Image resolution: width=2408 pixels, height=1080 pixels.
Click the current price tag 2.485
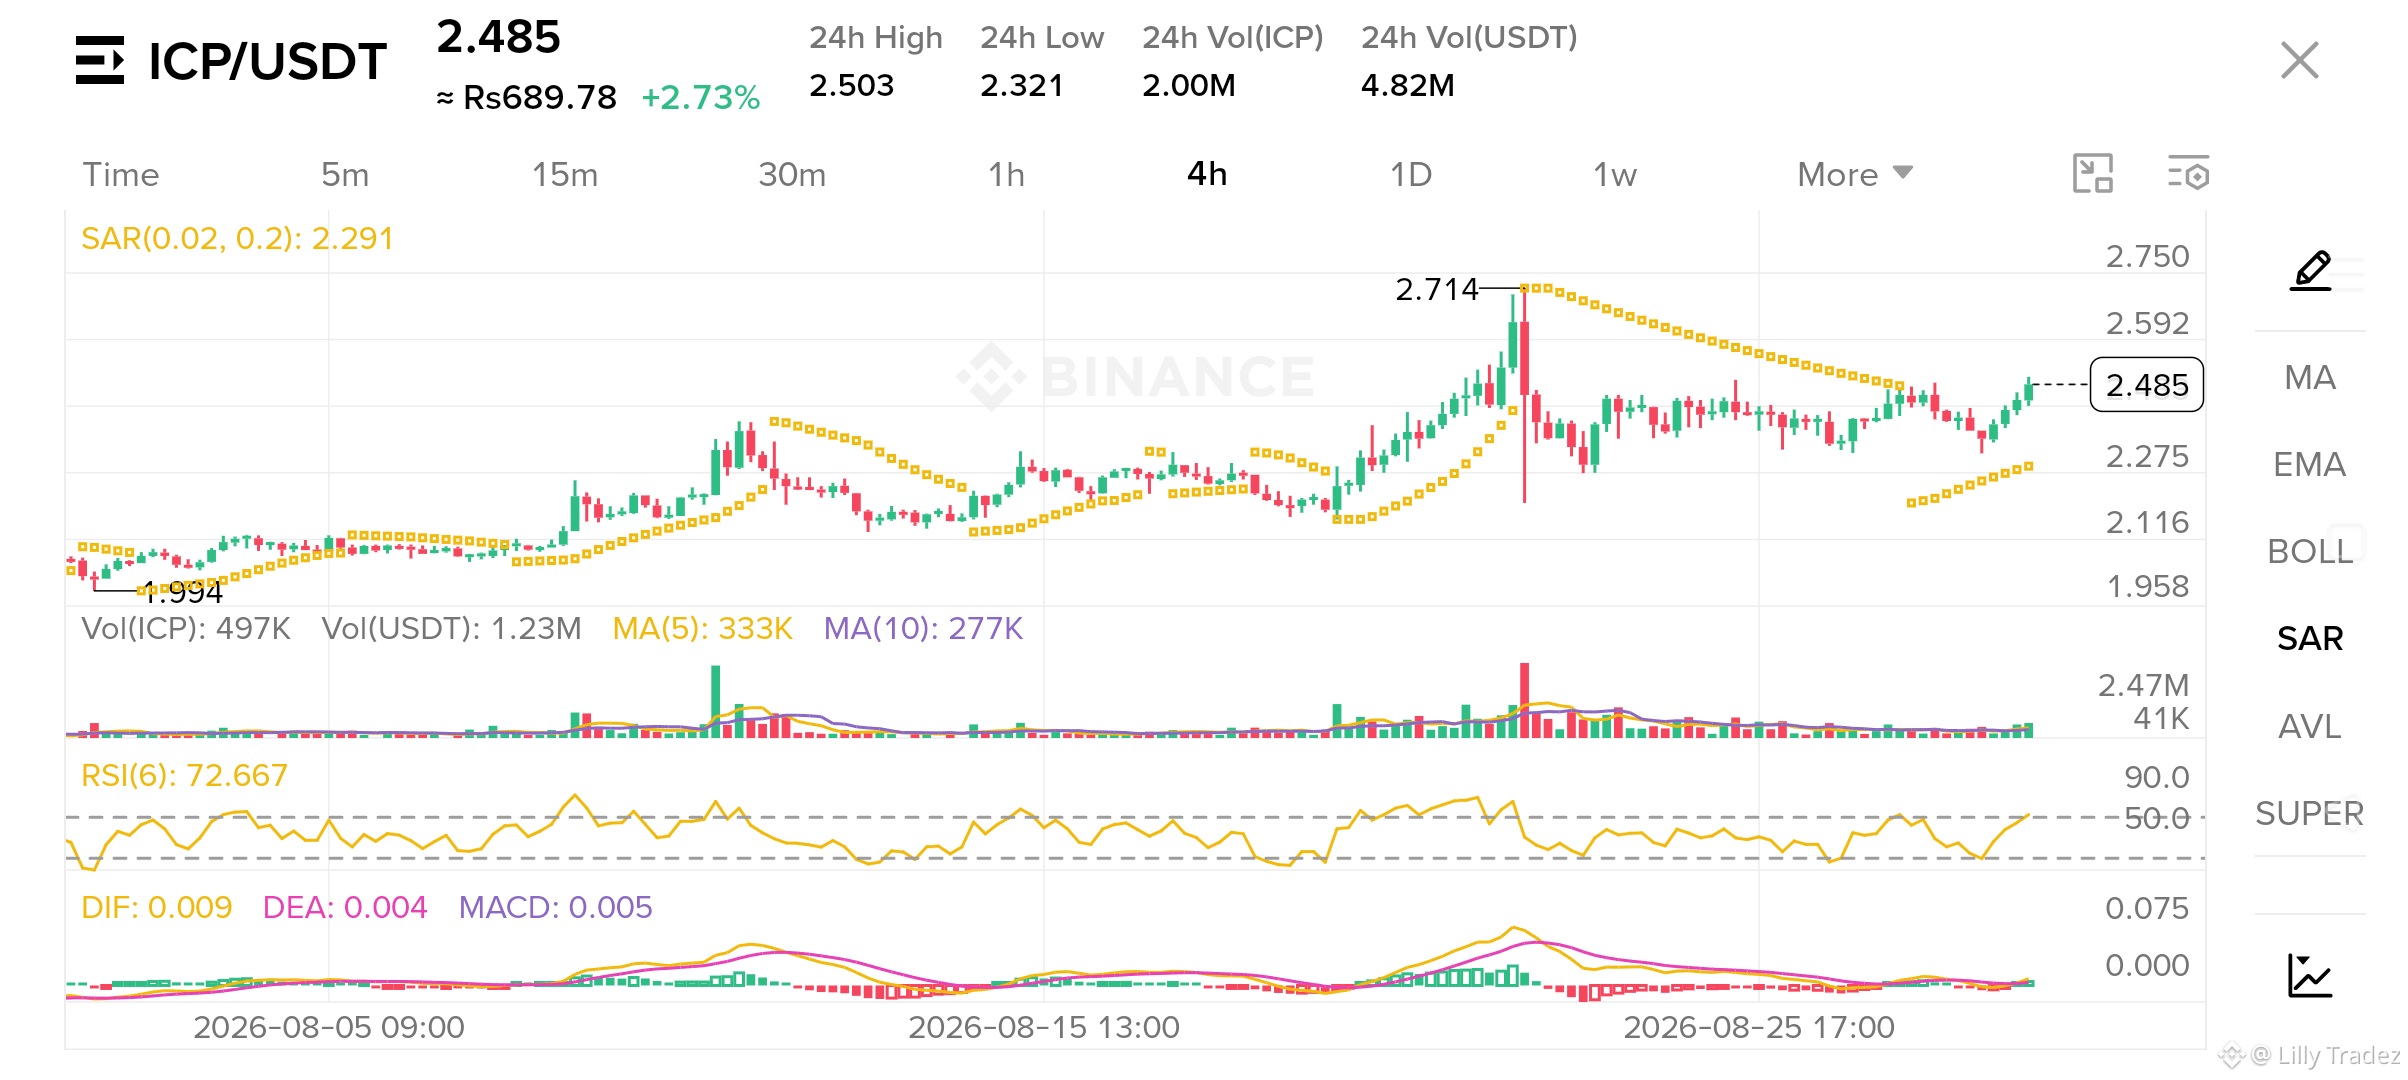pyautogui.click(x=2147, y=385)
